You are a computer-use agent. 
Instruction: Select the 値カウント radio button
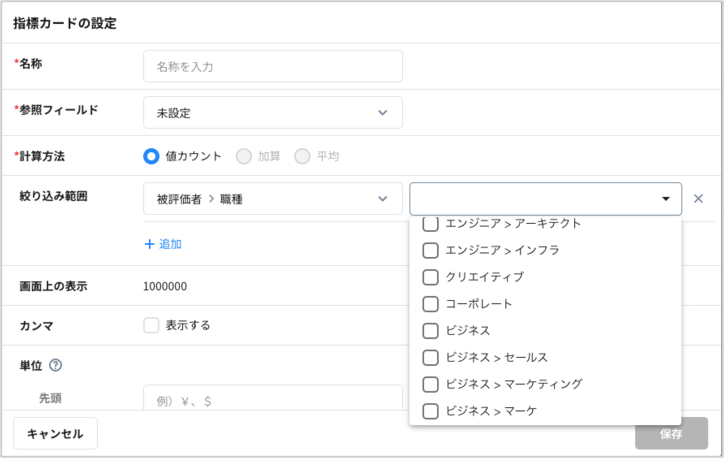pyautogui.click(x=151, y=156)
